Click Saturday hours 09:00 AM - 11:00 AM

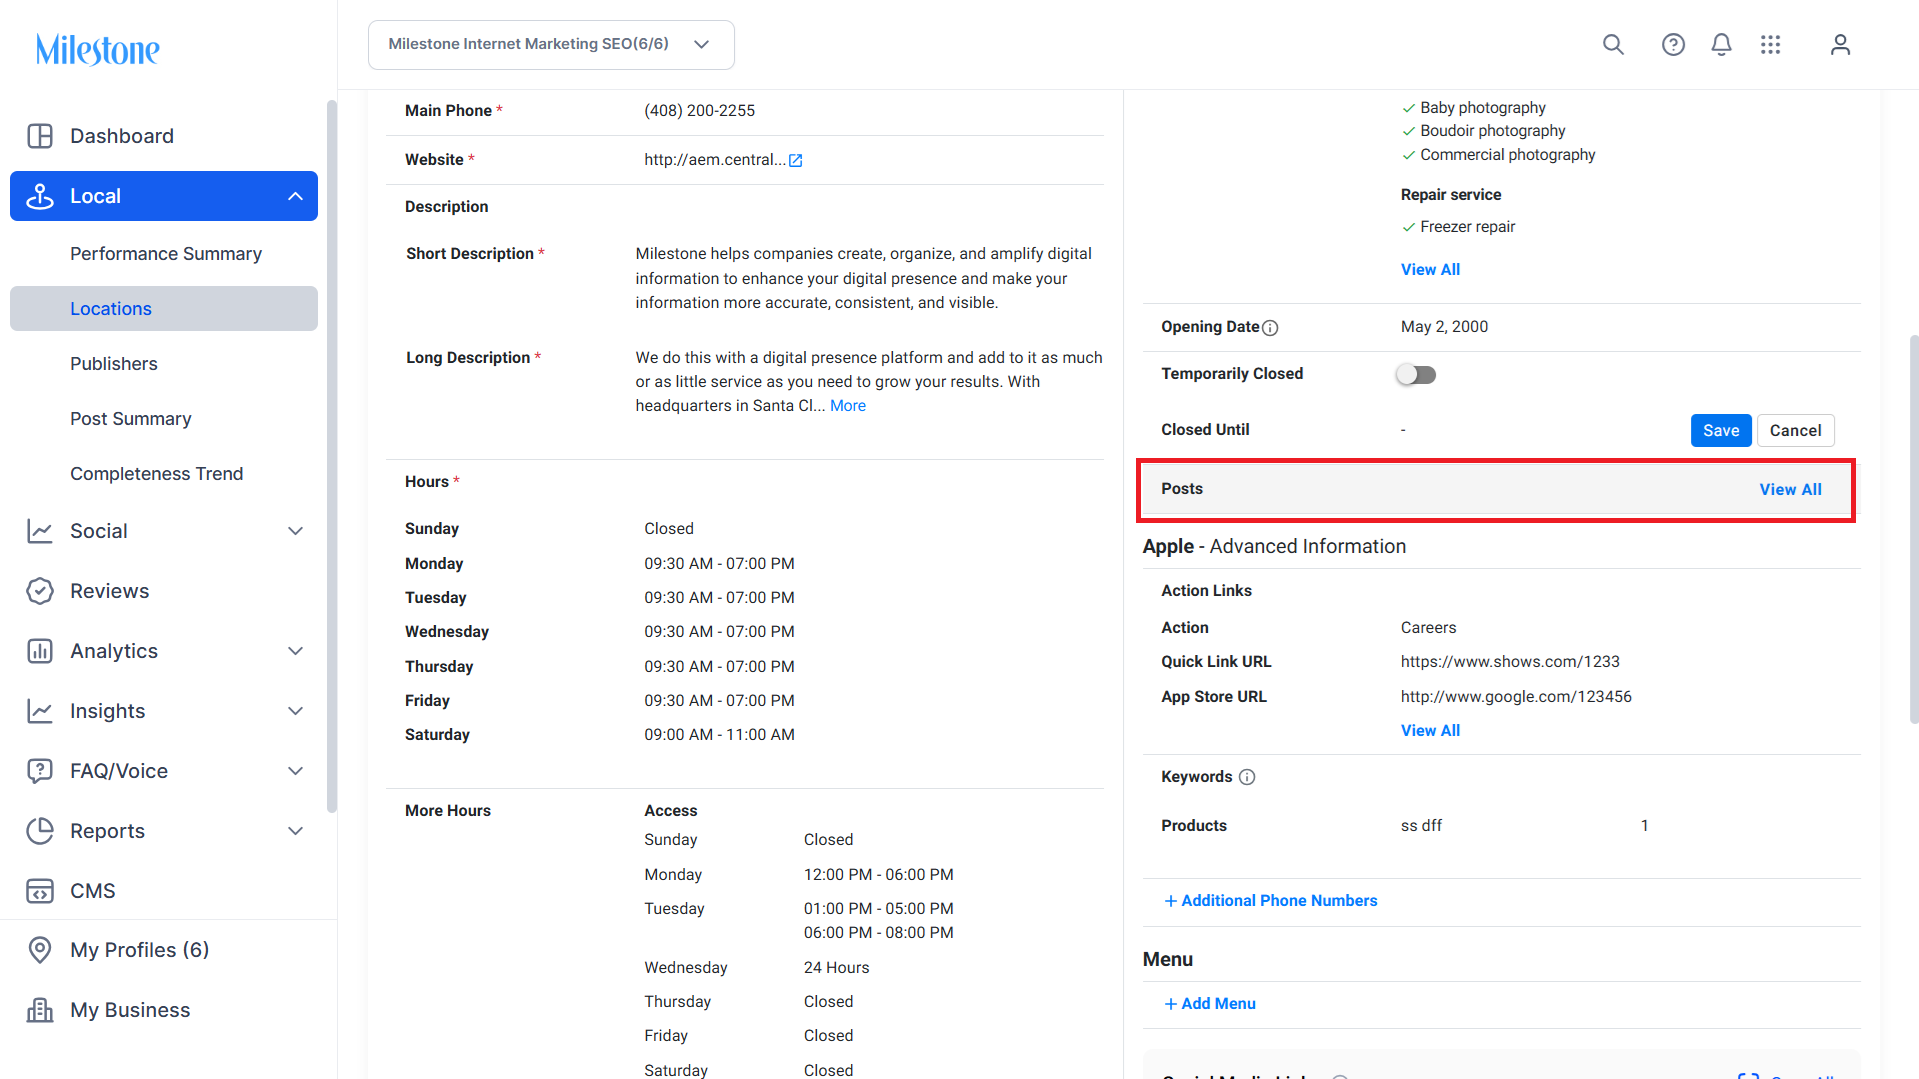pos(720,735)
